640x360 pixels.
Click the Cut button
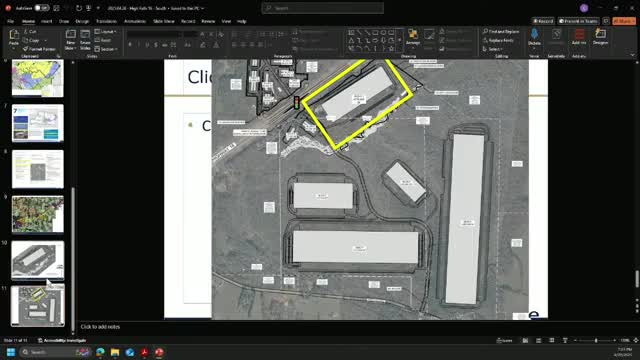pos(30,31)
